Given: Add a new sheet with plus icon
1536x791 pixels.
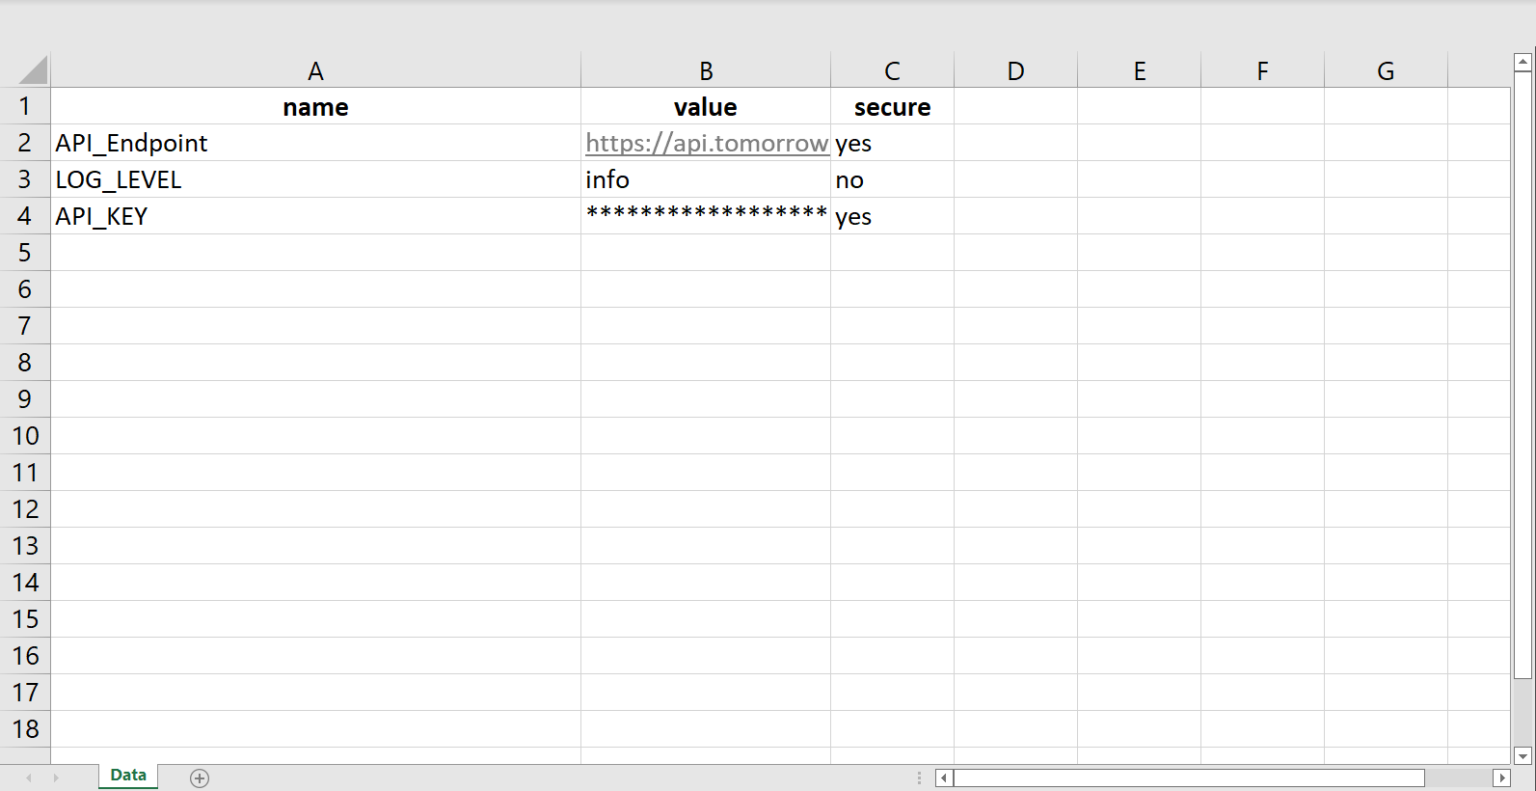Looking at the screenshot, I should pos(199,778).
